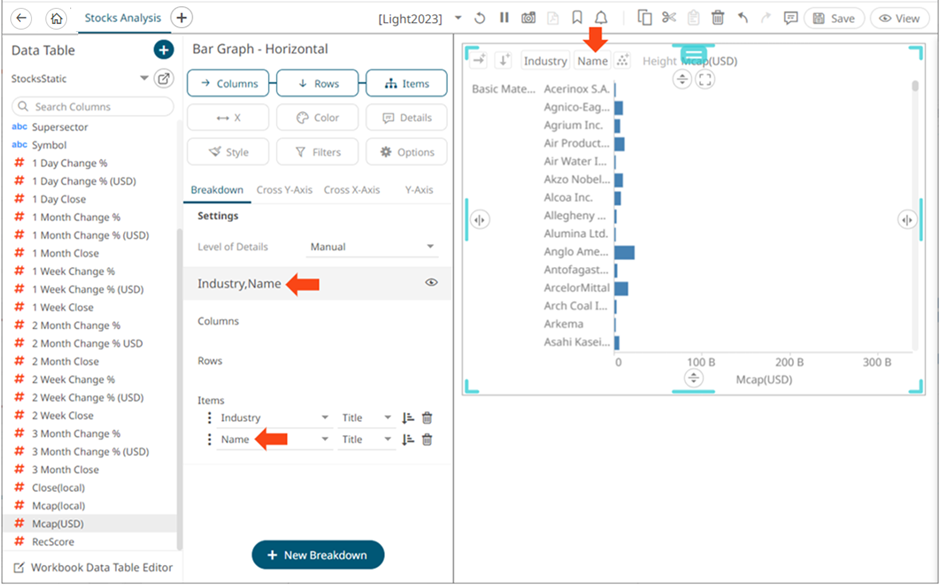
Task: Click the Save button
Action: 834,18
